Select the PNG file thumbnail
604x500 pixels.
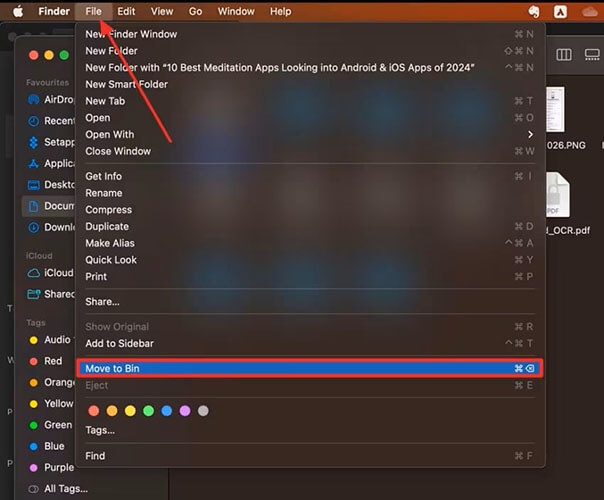(555, 109)
